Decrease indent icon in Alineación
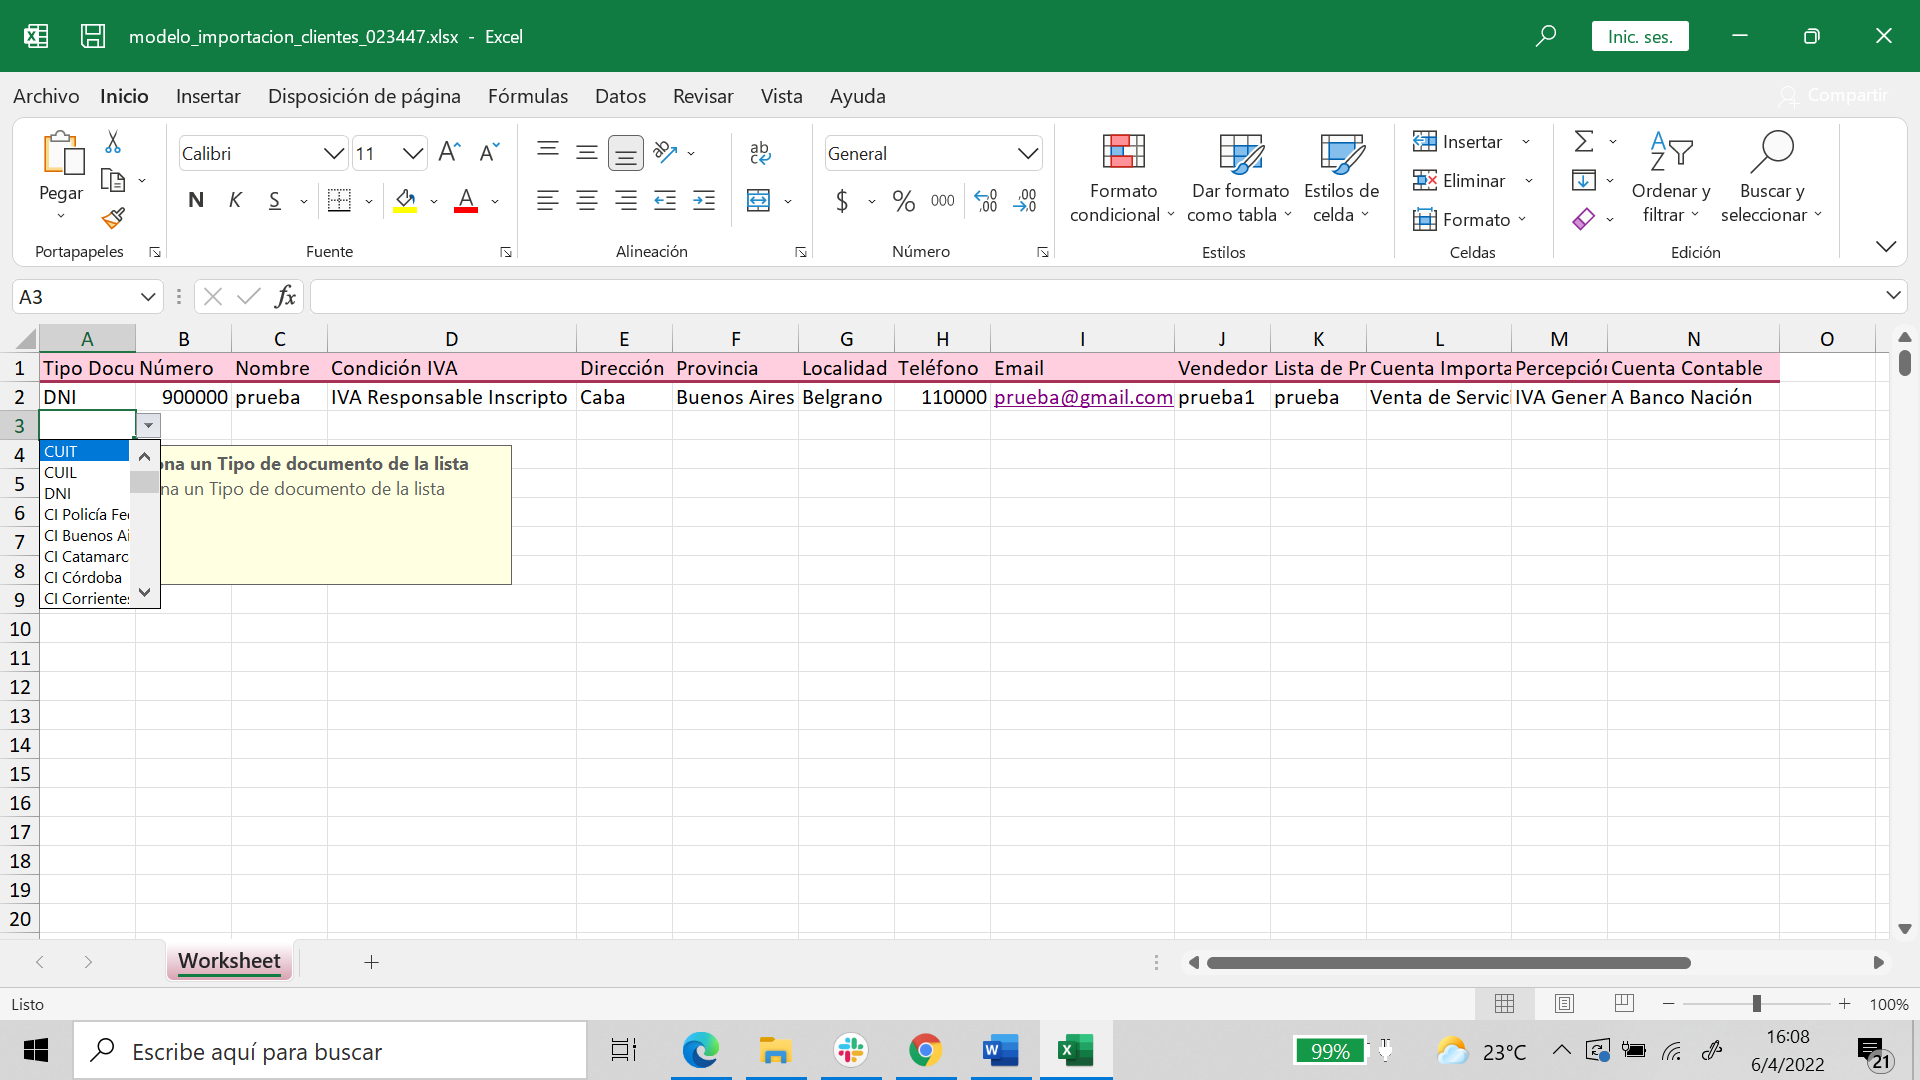Image resolution: width=1920 pixels, height=1080 pixels. click(x=665, y=200)
